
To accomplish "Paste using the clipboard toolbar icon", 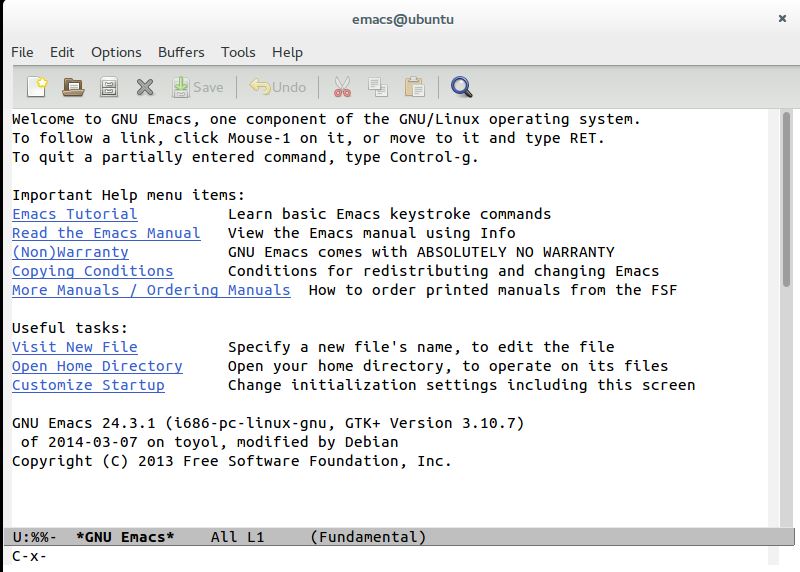I will point(414,87).
